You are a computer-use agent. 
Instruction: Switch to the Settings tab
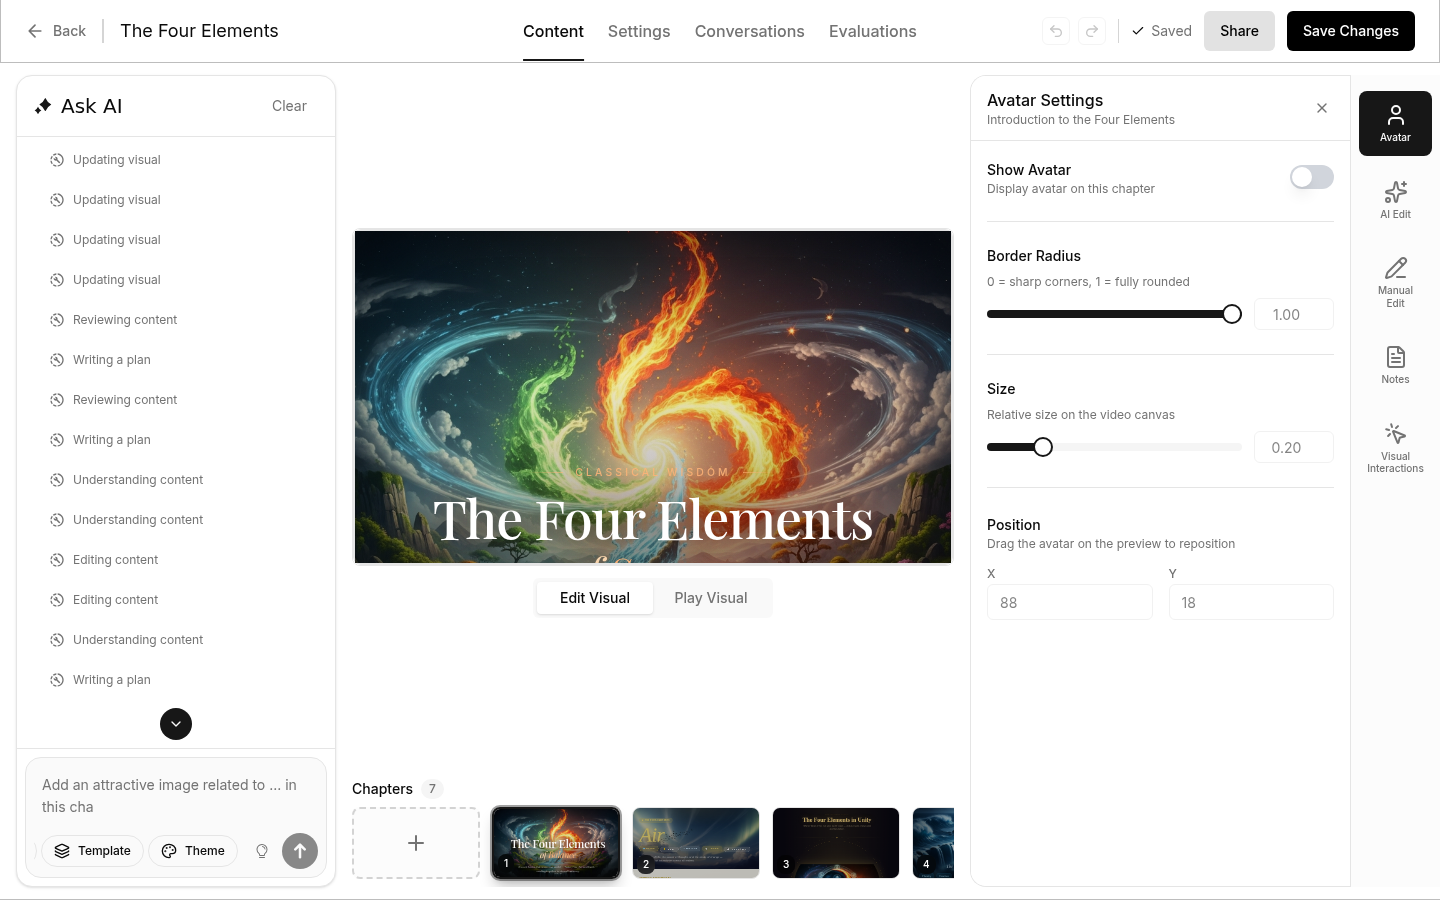(x=638, y=31)
